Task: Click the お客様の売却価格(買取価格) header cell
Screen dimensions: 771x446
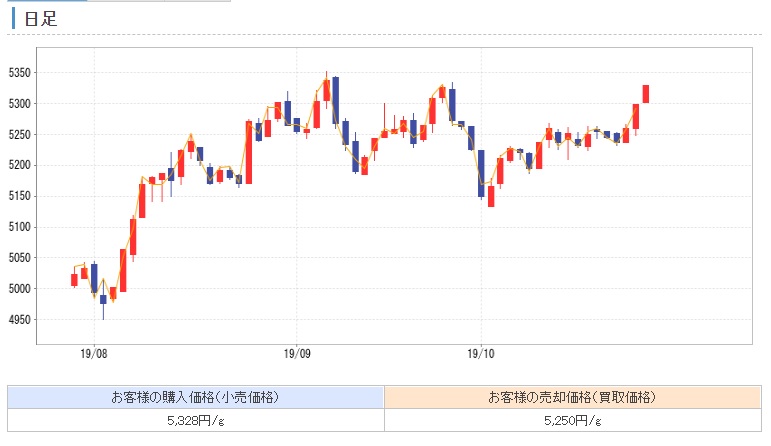Action: coord(573,397)
